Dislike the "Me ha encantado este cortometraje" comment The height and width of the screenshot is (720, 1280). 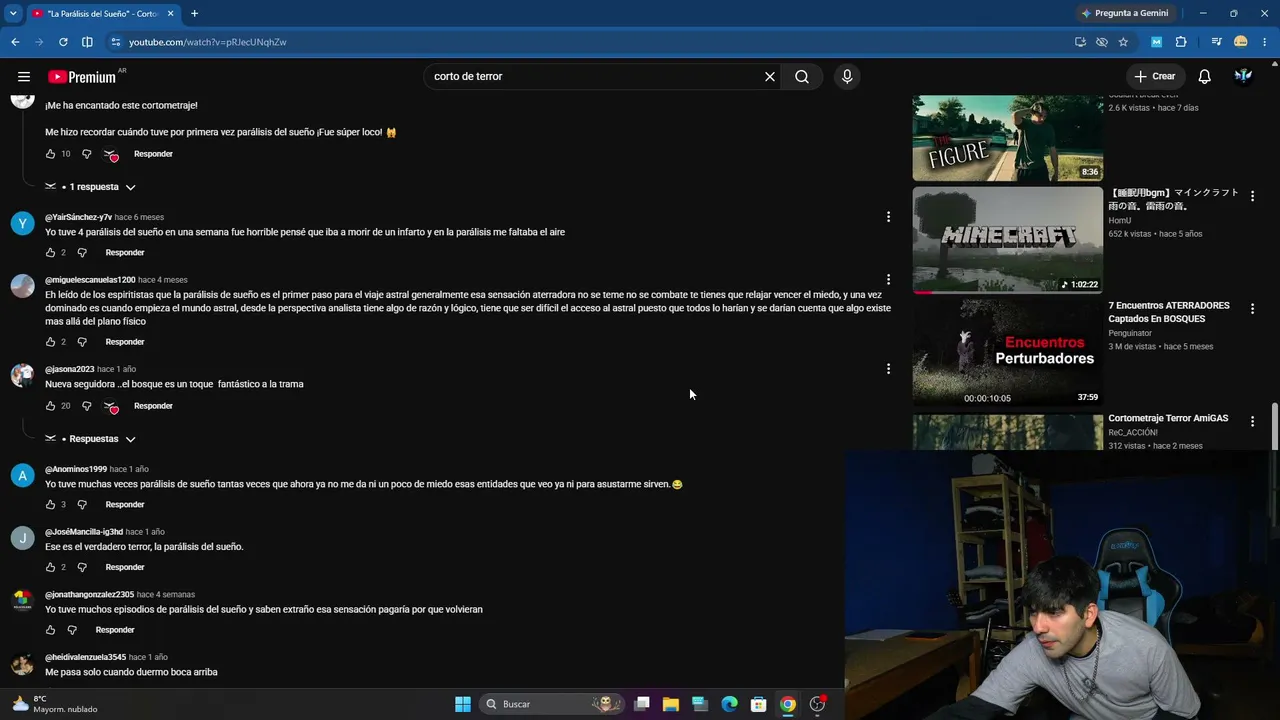(x=86, y=154)
